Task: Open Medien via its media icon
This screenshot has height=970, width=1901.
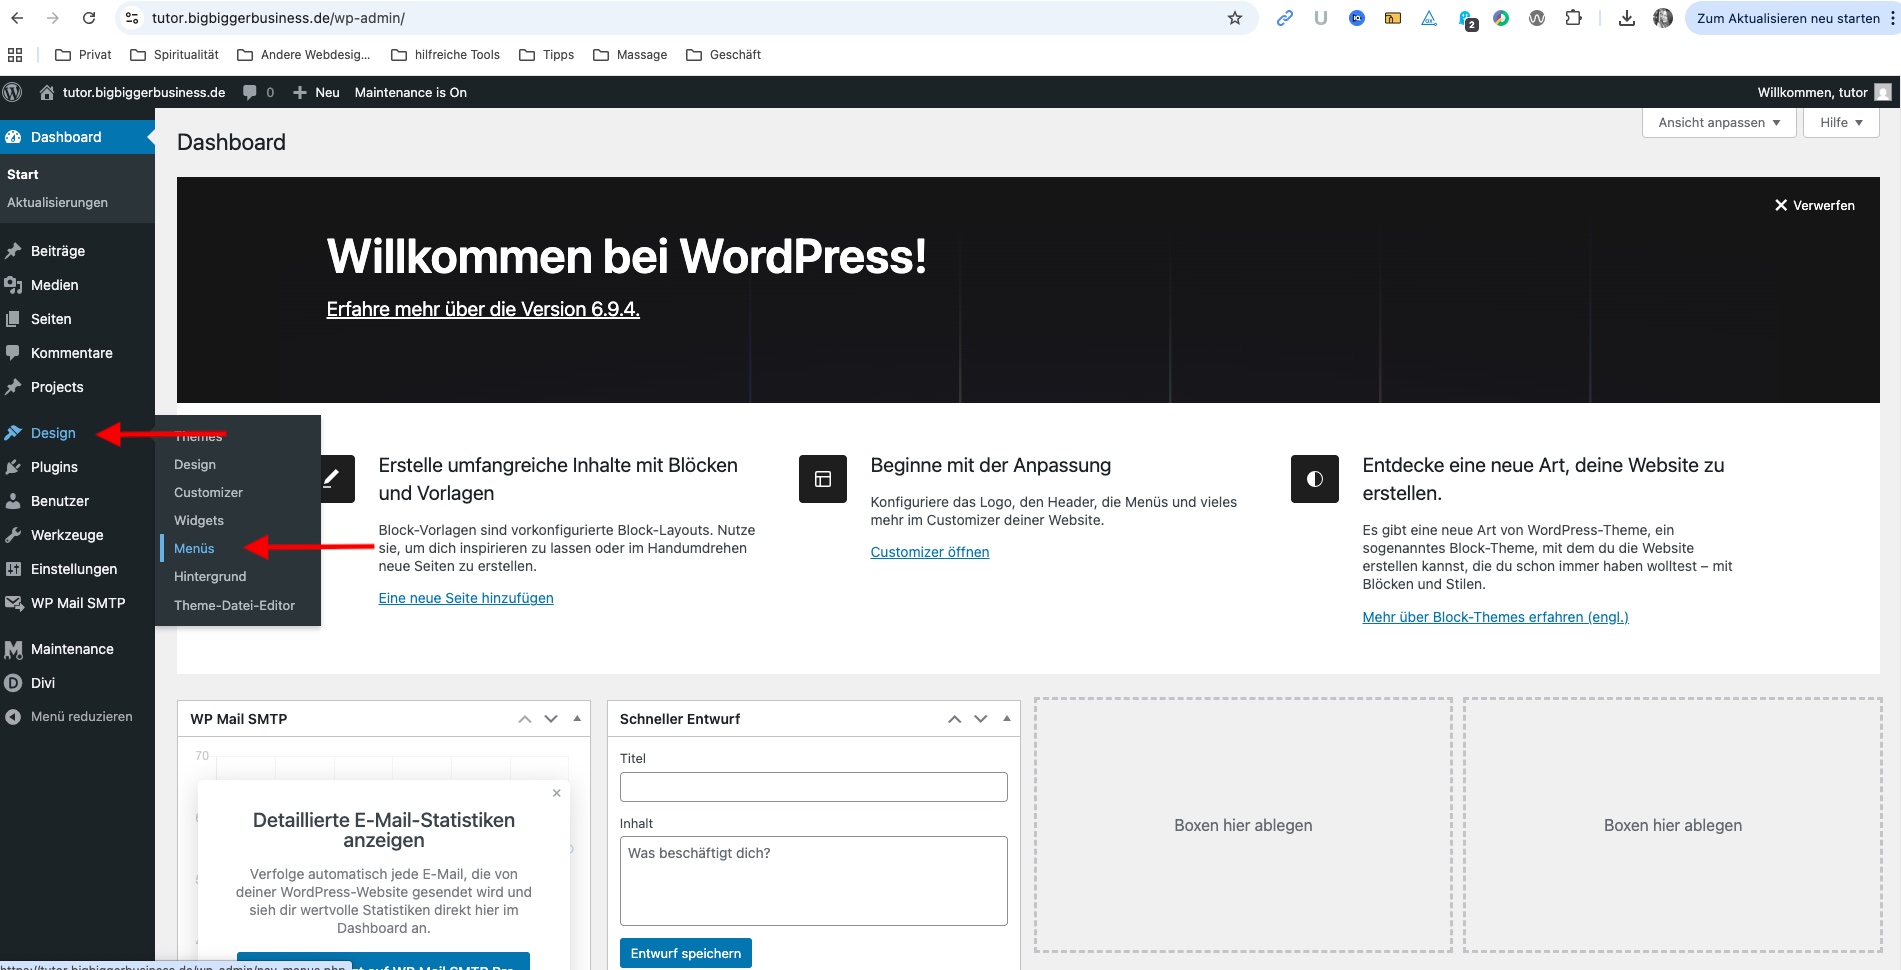Action: [13, 285]
